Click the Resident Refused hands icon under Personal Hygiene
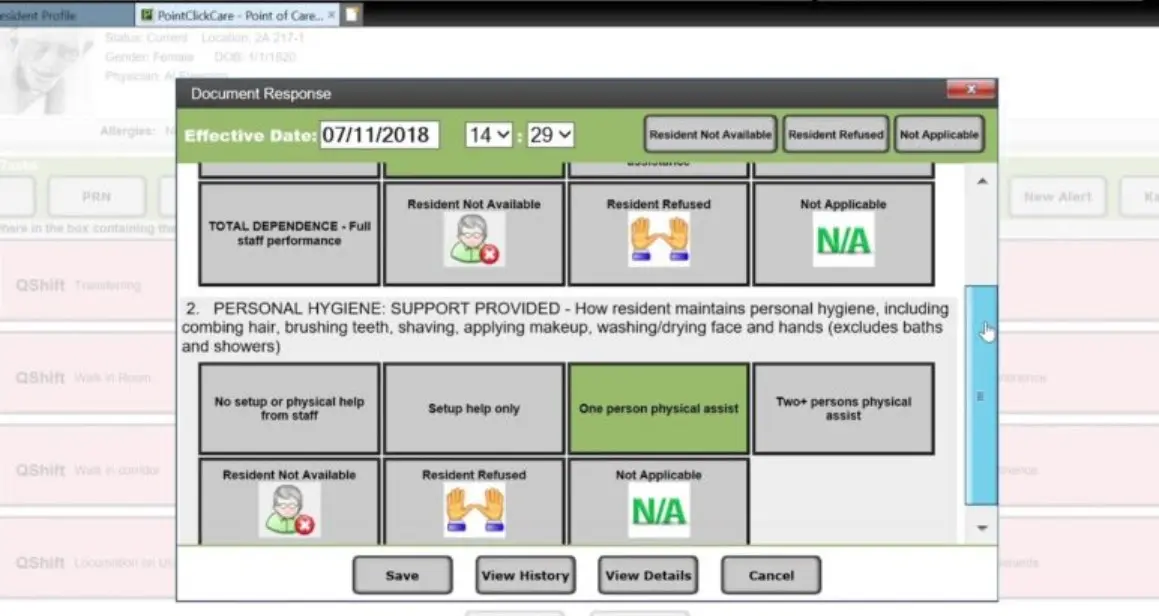Screen dimensions: 1159x616 pyautogui.click(x=473, y=510)
